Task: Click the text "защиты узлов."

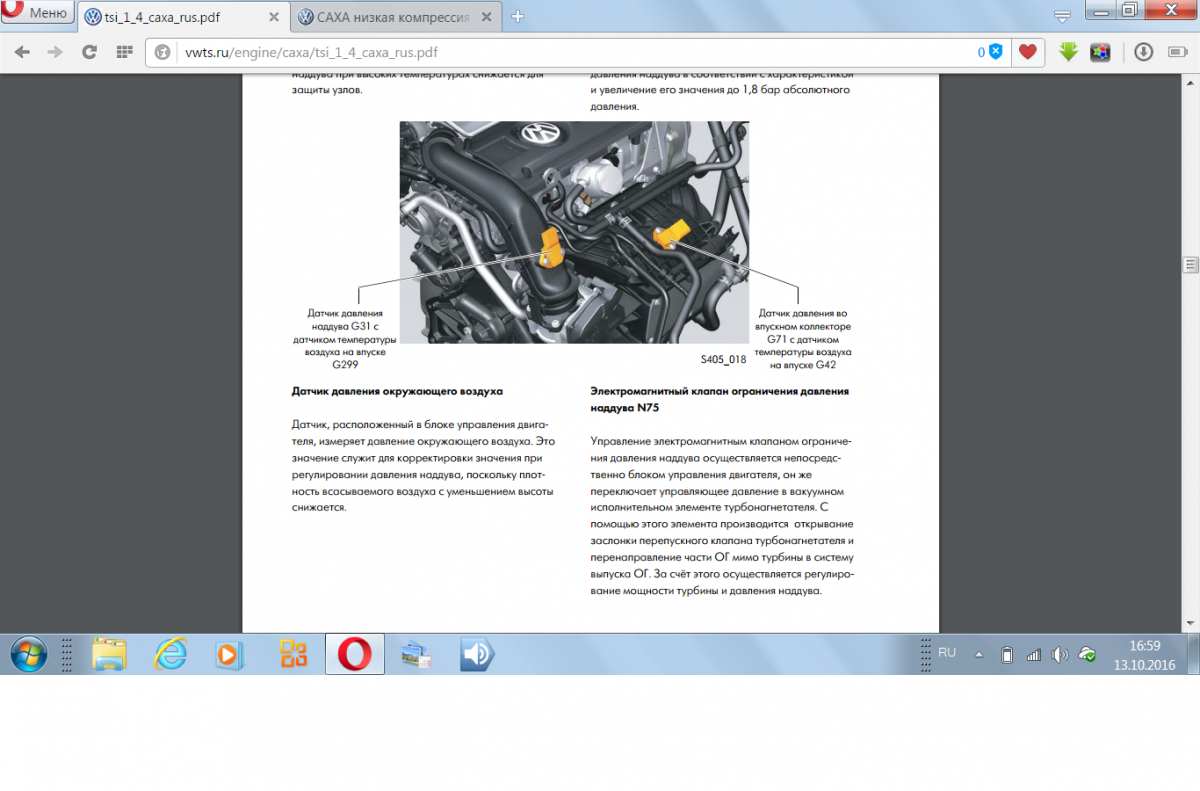Action: click(327, 90)
